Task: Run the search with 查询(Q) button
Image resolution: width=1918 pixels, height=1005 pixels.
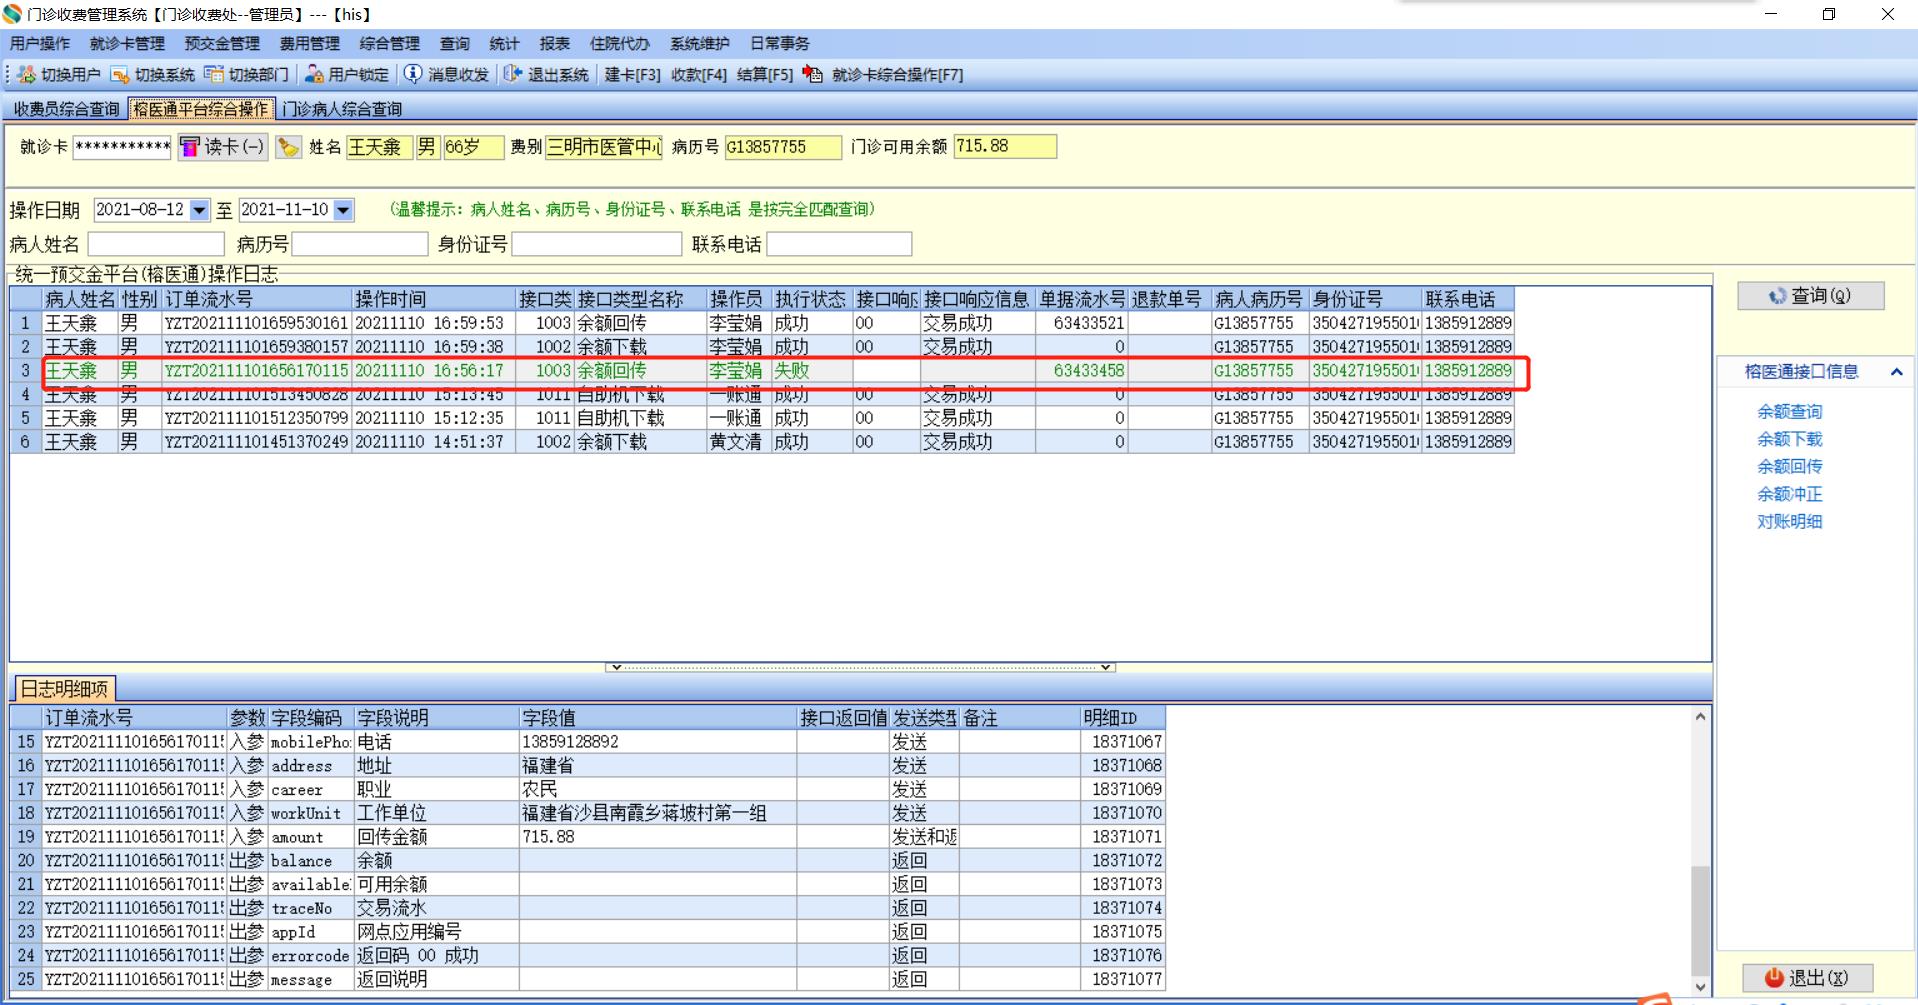Action: pos(1811,296)
